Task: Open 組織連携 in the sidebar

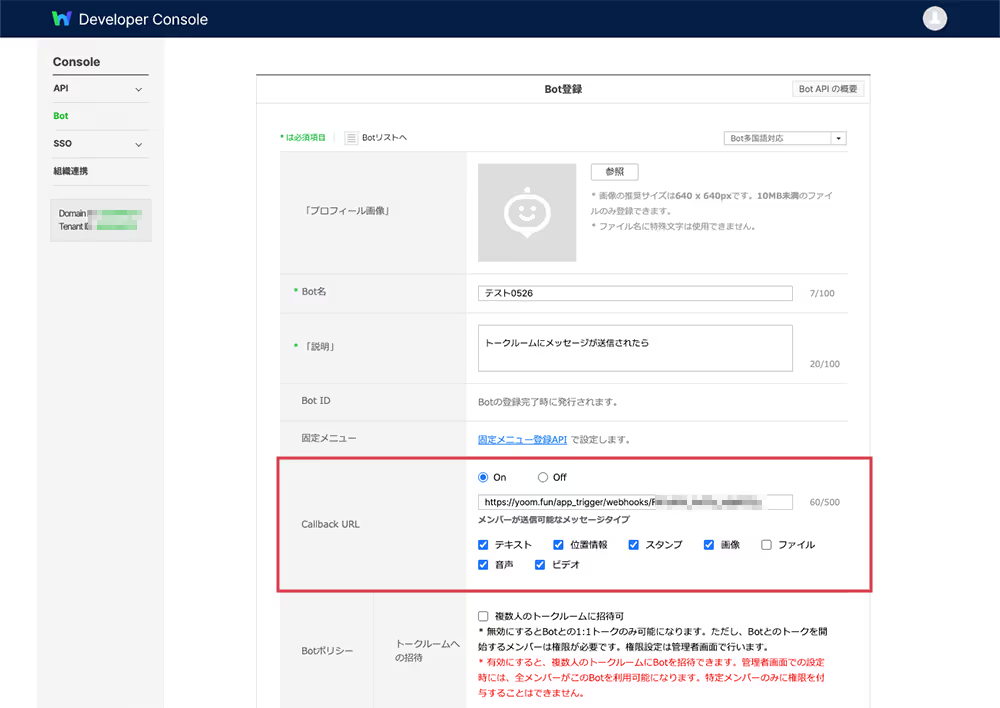Action: pos(70,171)
